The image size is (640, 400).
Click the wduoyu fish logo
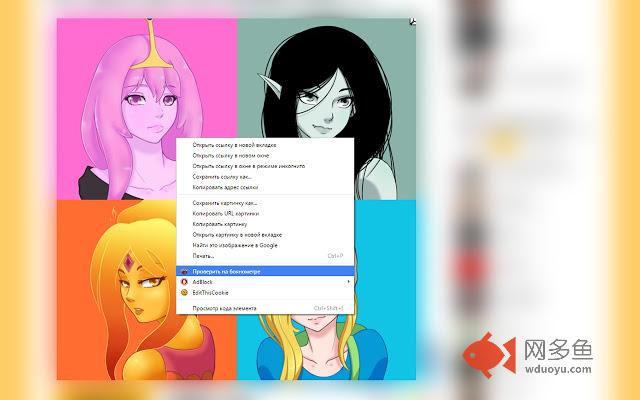coord(489,355)
